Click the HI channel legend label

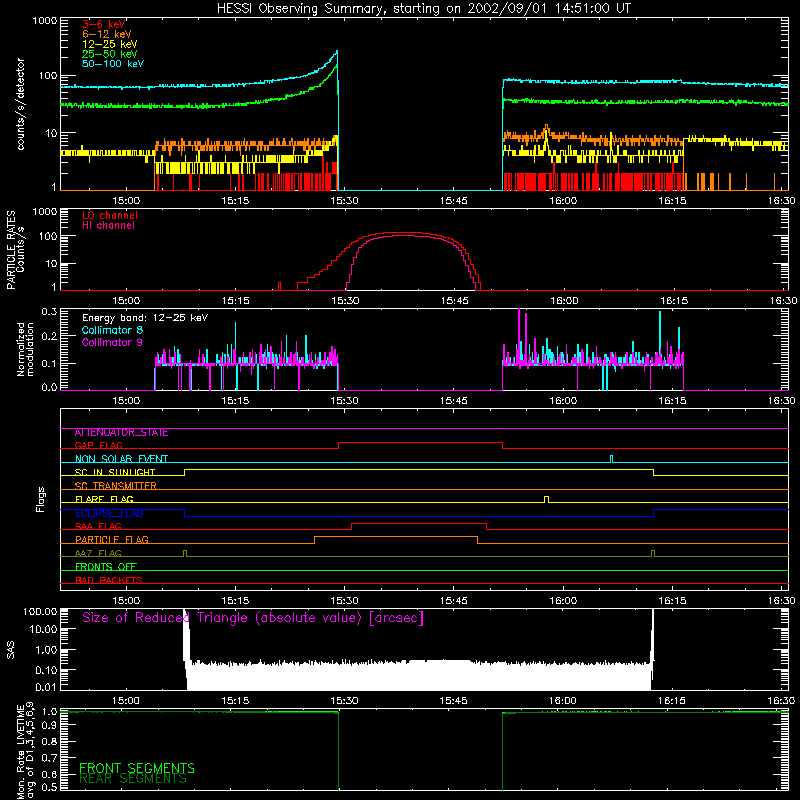pos(108,226)
